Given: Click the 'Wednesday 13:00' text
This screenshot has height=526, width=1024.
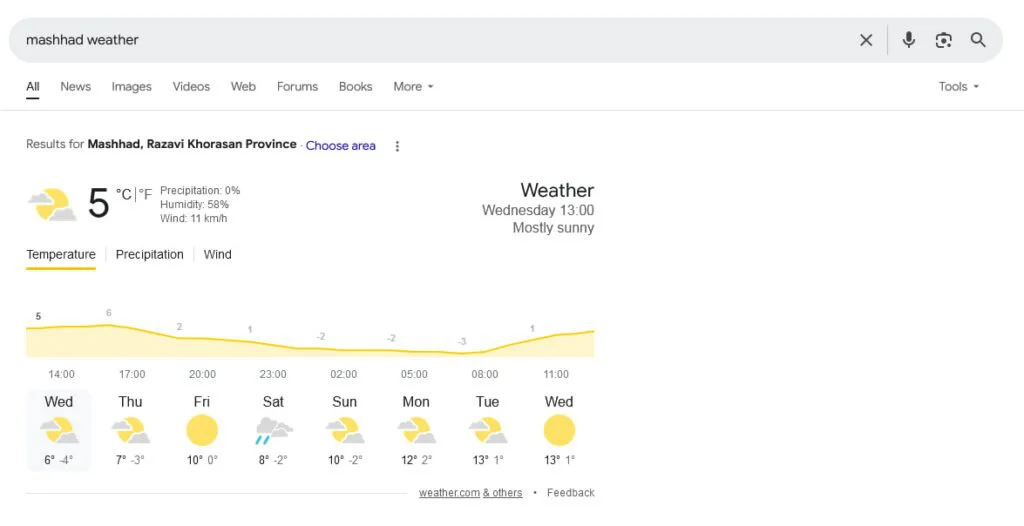Looking at the screenshot, I should tap(538, 210).
